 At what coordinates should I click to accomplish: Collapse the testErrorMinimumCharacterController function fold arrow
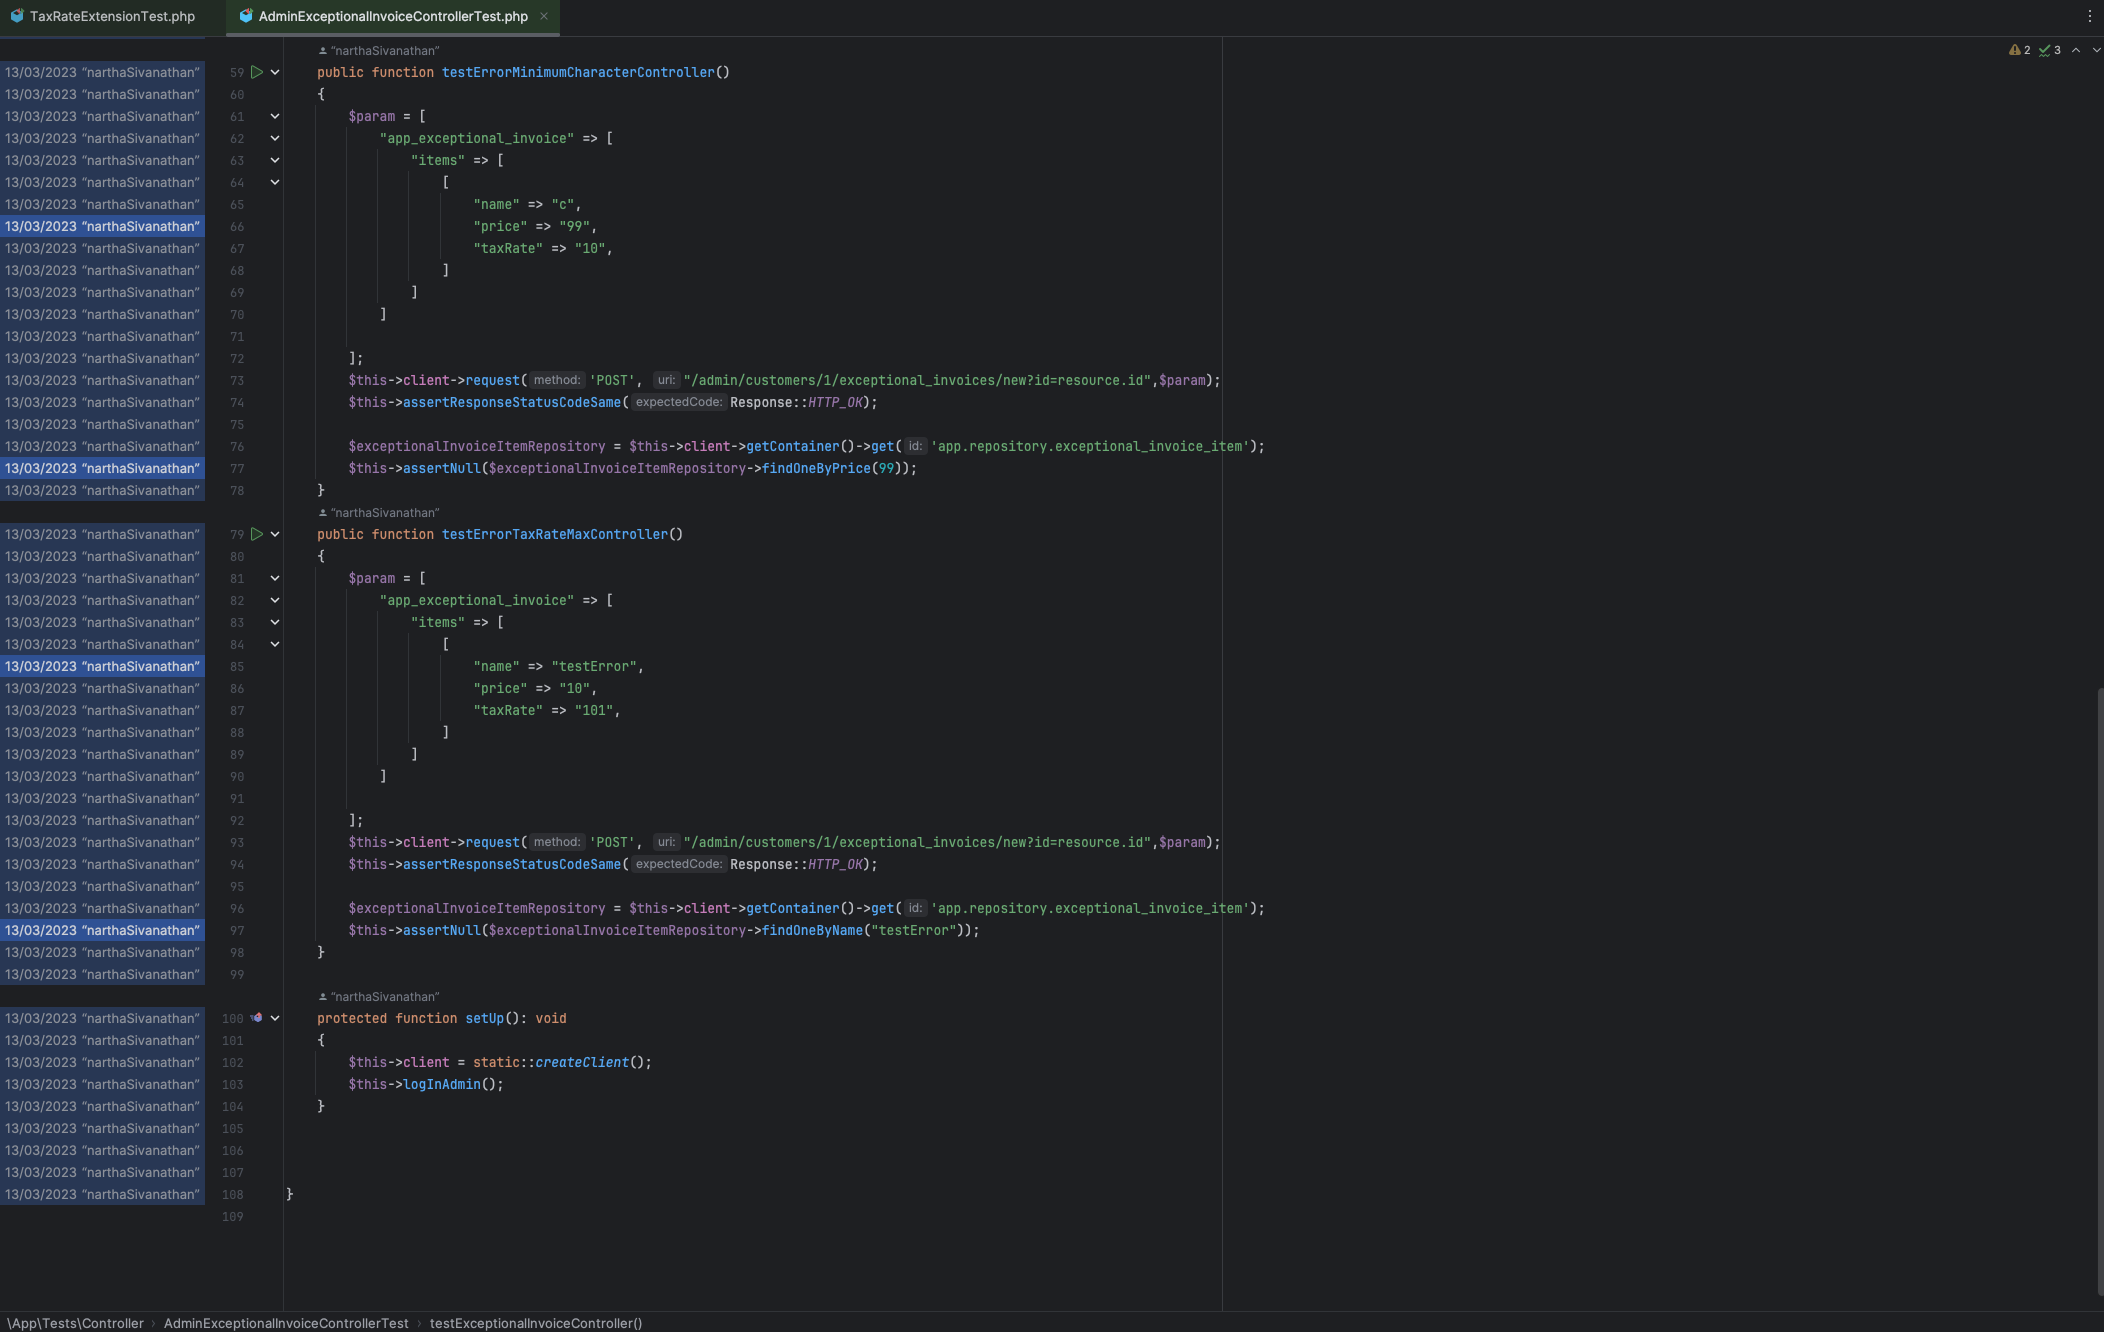pyautogui.click(x=275, y=72)
